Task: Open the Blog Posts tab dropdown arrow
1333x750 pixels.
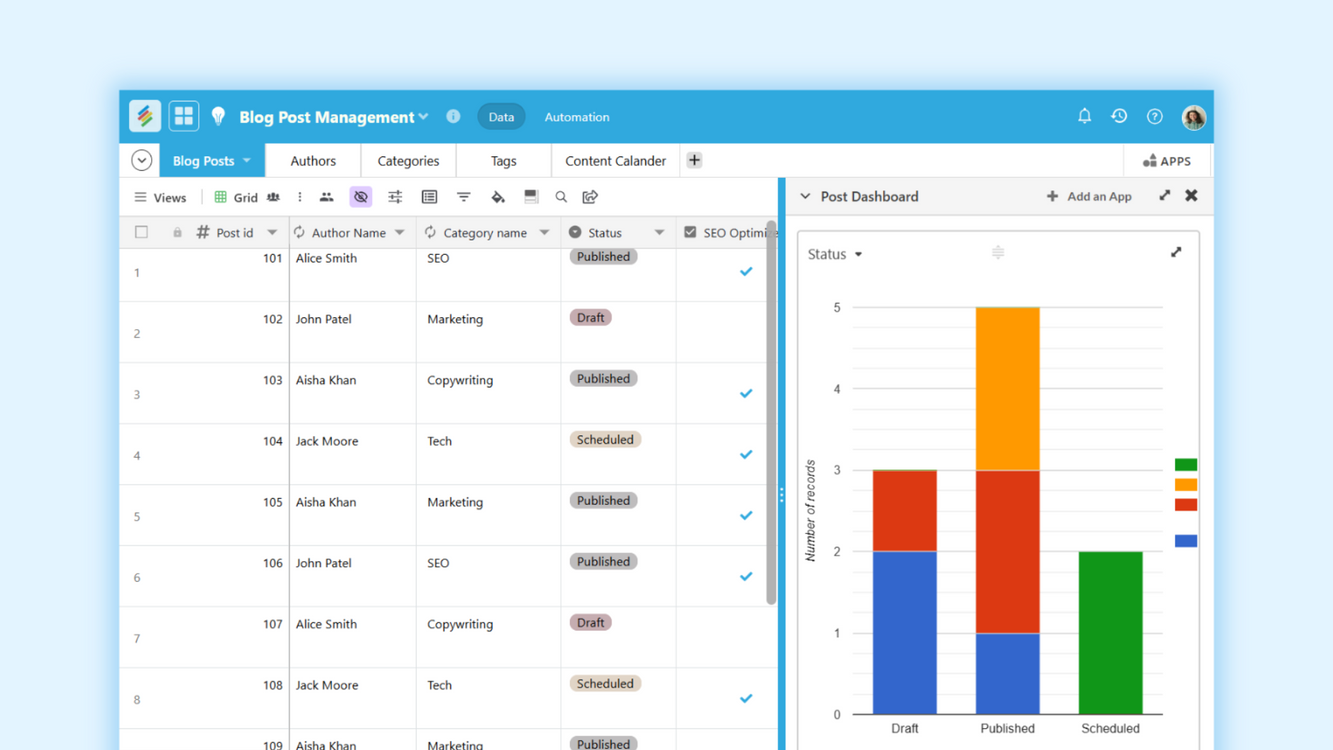Action: 247,160
